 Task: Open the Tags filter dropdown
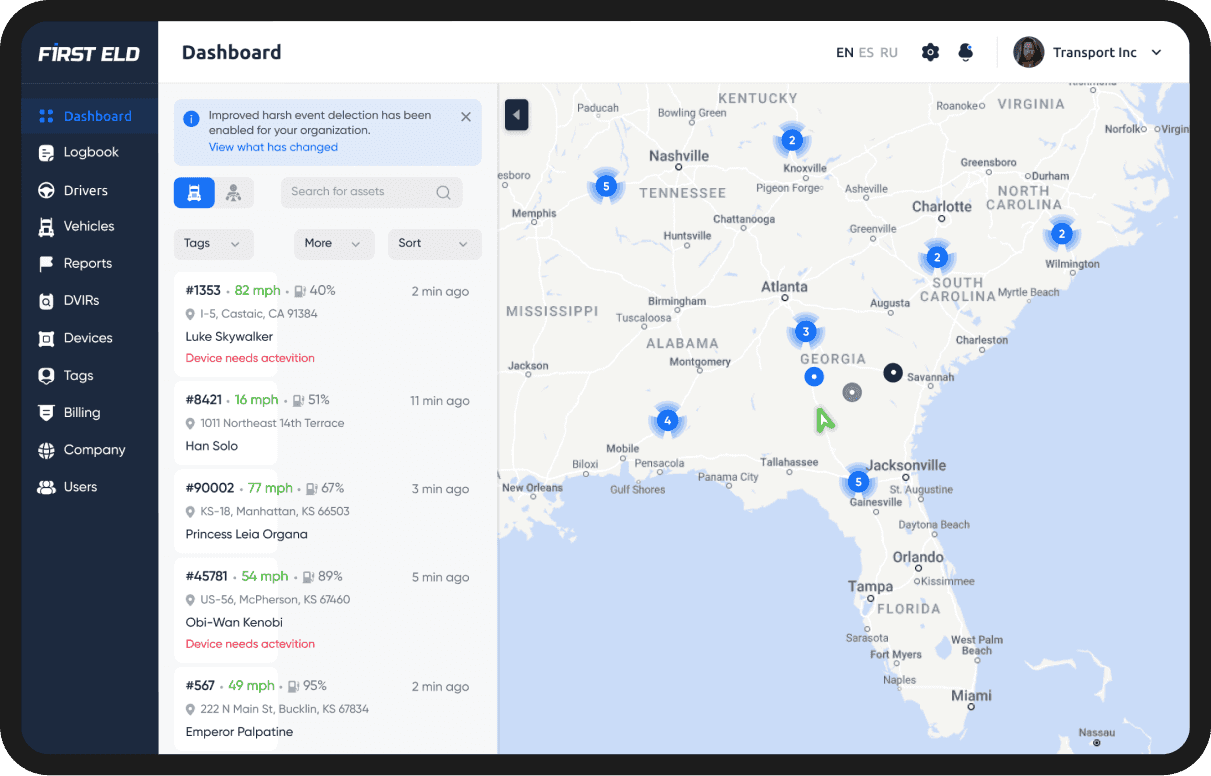point(213,244)
